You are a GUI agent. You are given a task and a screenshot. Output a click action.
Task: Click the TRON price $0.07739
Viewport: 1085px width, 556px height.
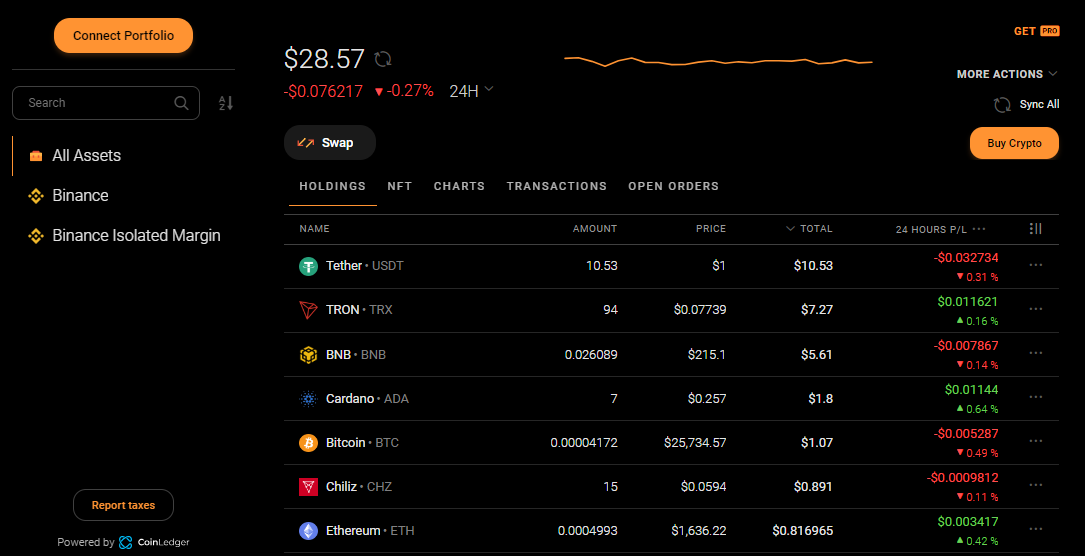click(x=700, y=311)
